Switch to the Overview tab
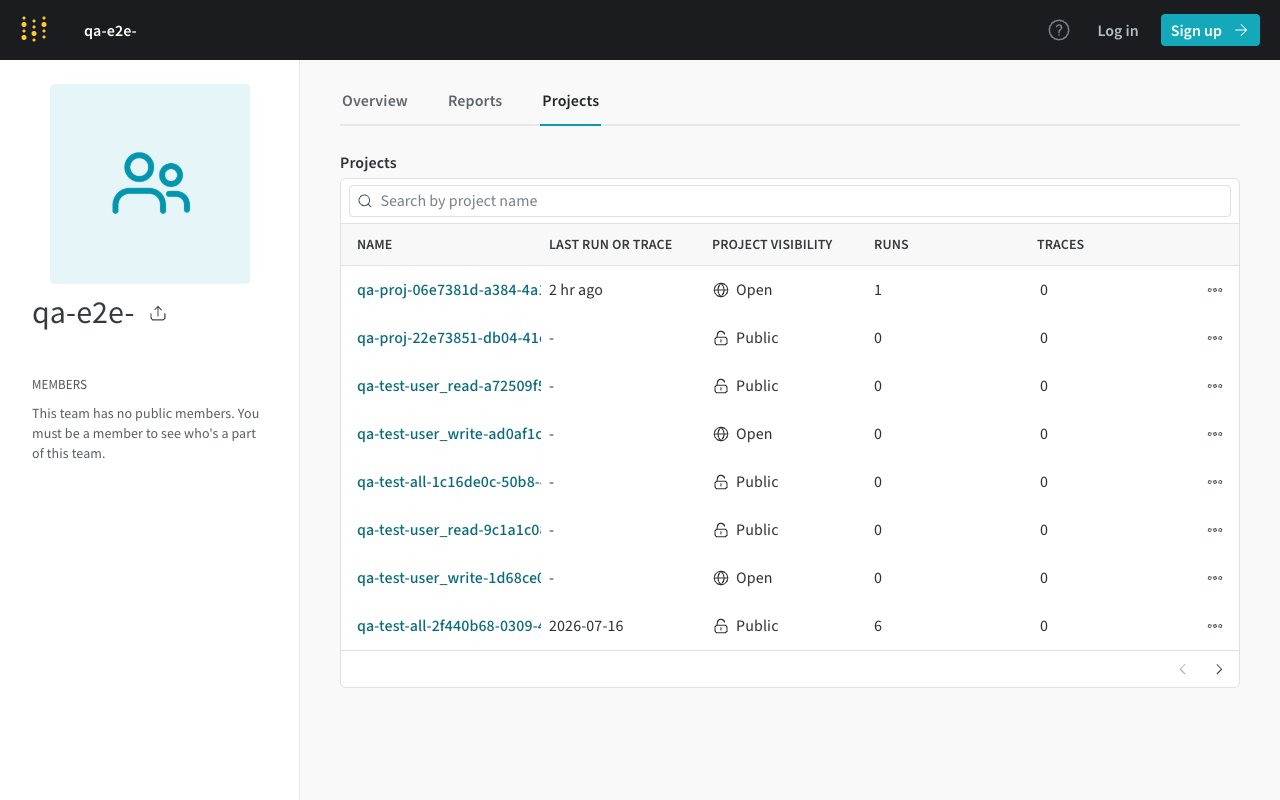Image resolution: width=1280 pixels, height=800 pixels. 375,101
